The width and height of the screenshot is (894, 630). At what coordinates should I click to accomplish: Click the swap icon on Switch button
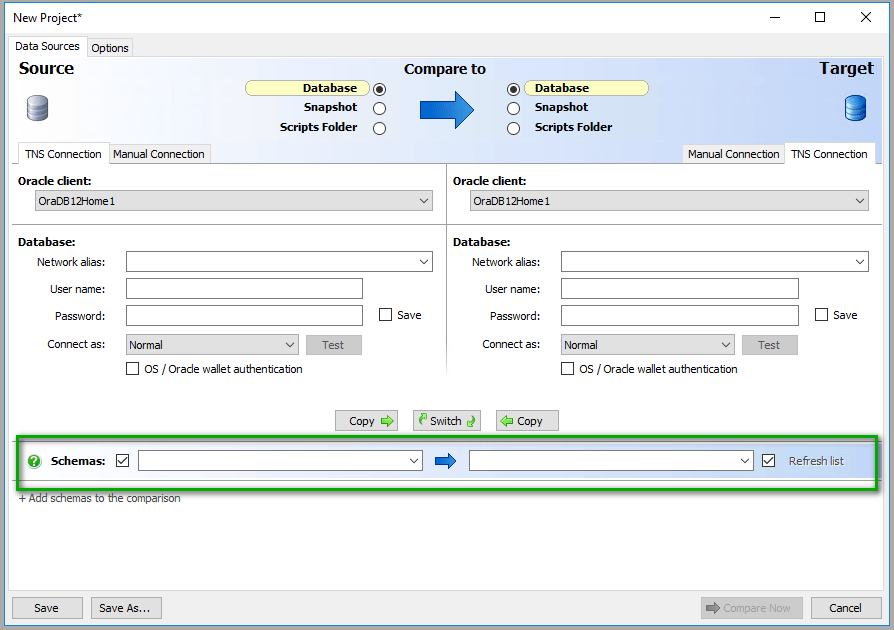pos(421,421)
